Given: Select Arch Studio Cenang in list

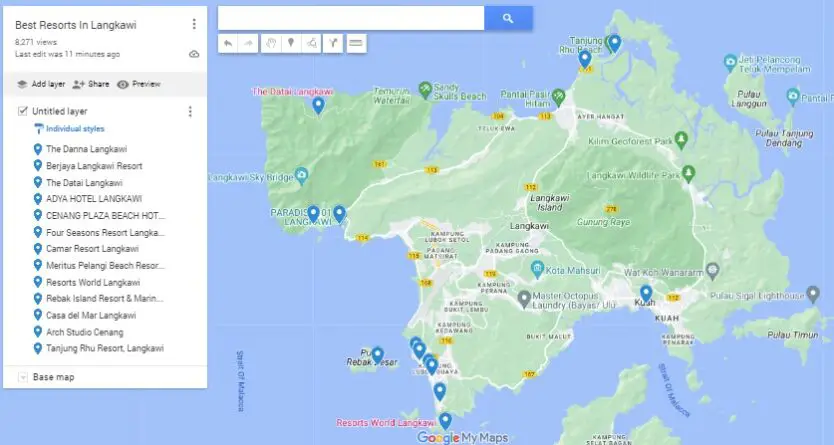Looking at the screenshot, I should [85, 332].
